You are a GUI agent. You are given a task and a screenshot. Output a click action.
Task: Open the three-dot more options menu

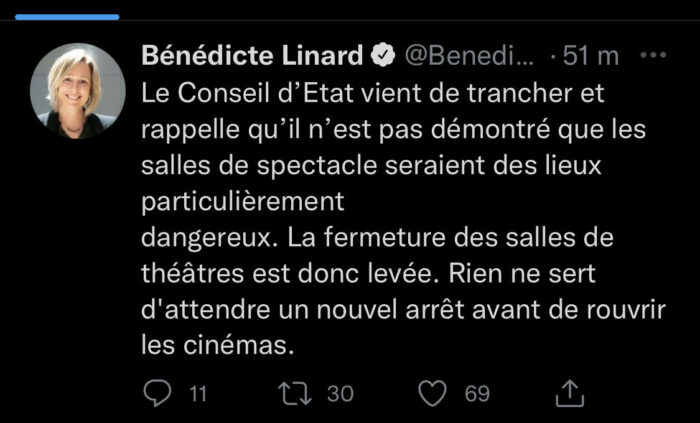click(x=652, y=54)
